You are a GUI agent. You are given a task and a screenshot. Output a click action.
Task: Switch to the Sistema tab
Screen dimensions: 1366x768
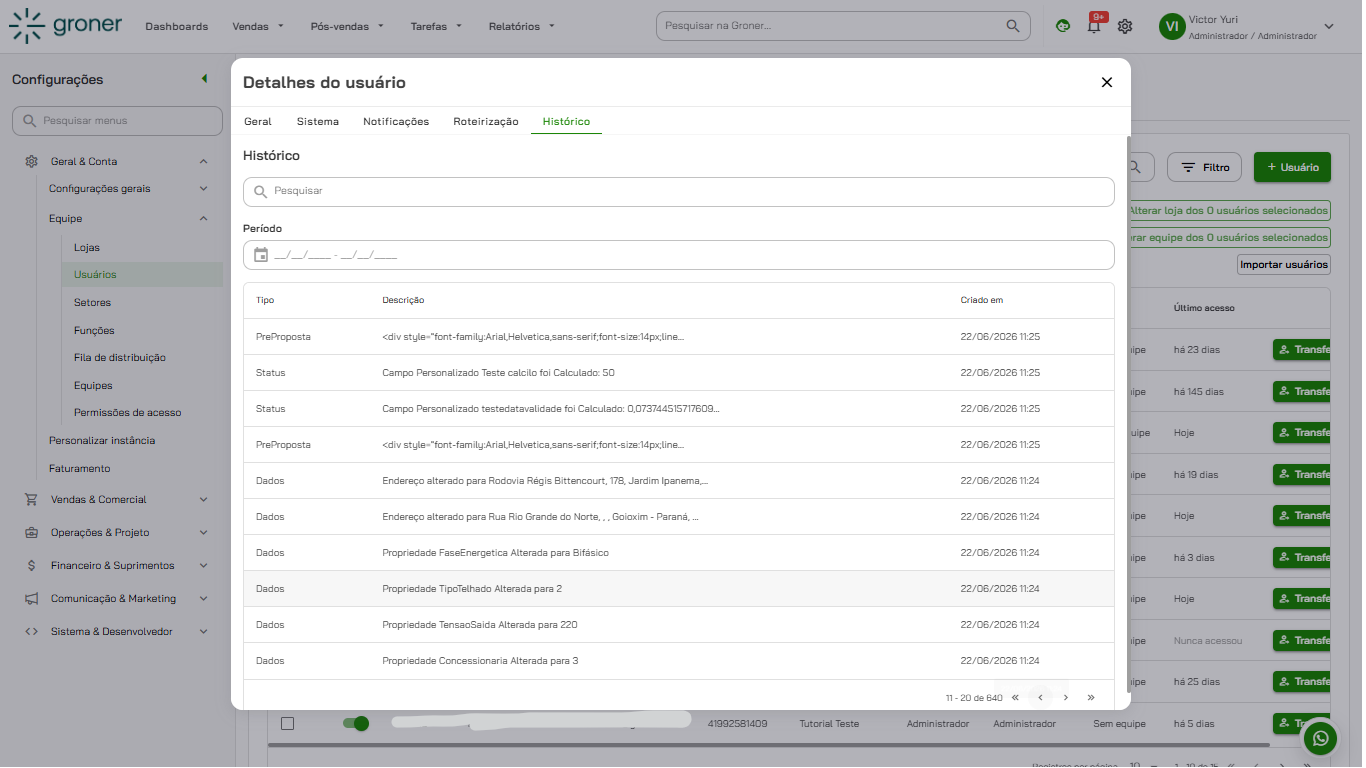click(x=318, y=121)
